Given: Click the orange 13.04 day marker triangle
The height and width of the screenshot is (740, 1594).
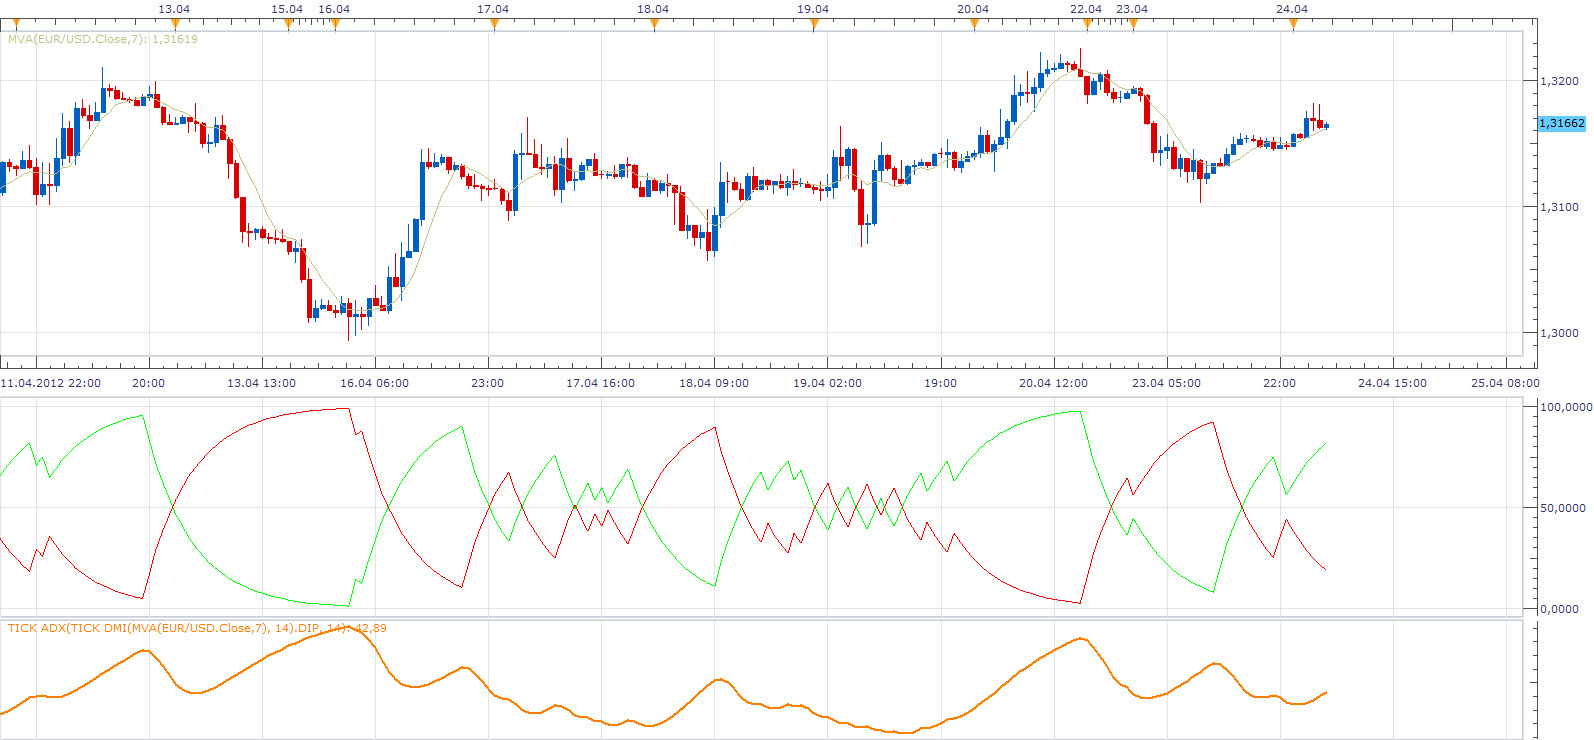Looking at the screenshot, I should [175, 24].
